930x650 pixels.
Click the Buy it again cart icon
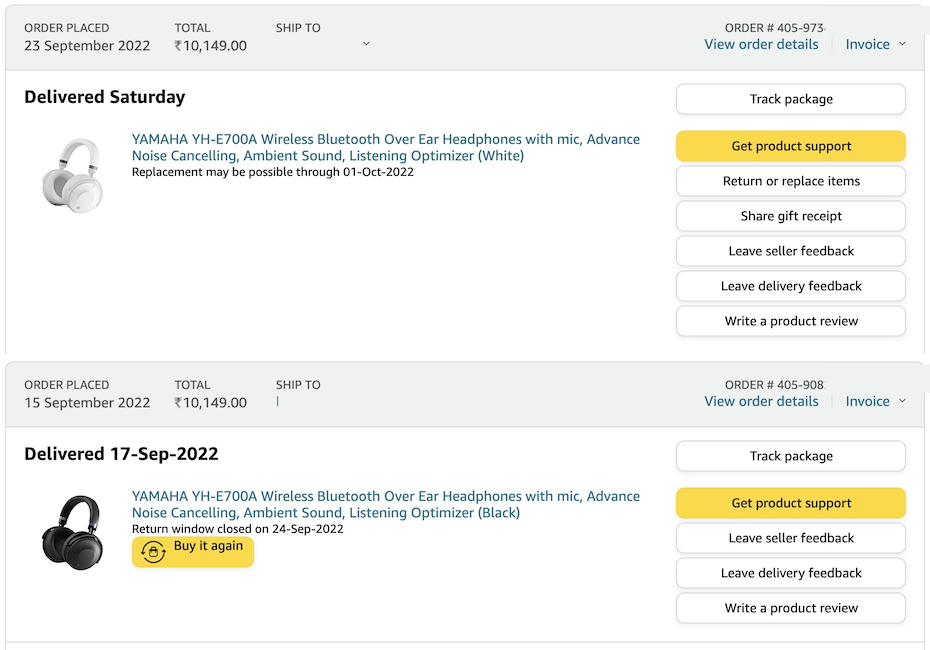[153, 552]
